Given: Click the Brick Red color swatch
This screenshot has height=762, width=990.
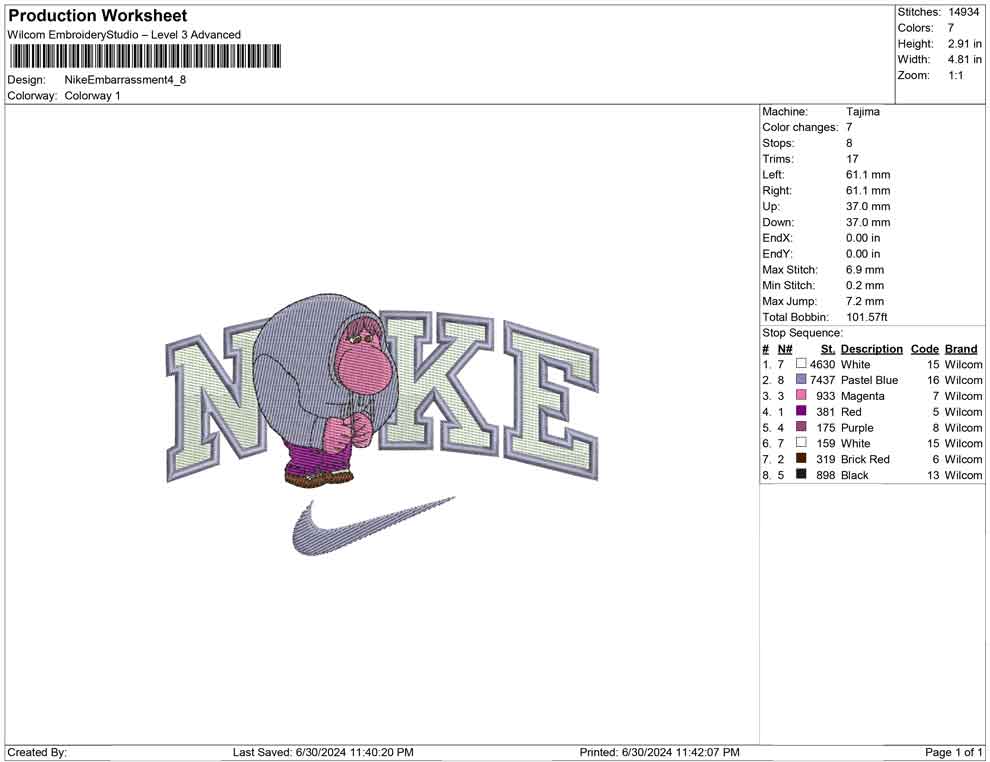Looking at the screenshot, I should tap(801, 458).
